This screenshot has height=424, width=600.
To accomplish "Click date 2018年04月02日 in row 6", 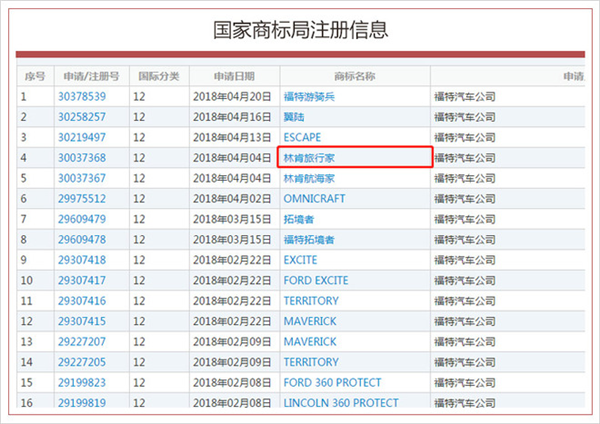I will pos(232,199).
